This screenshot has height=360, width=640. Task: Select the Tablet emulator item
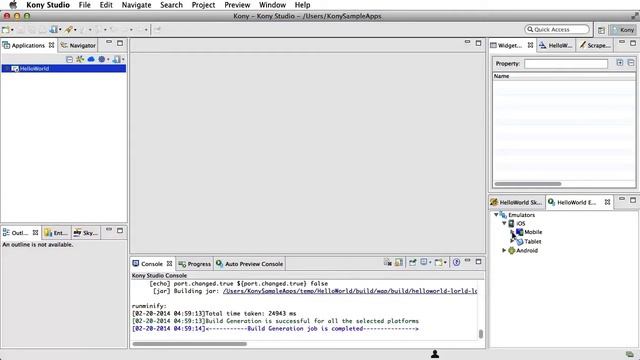533,242
